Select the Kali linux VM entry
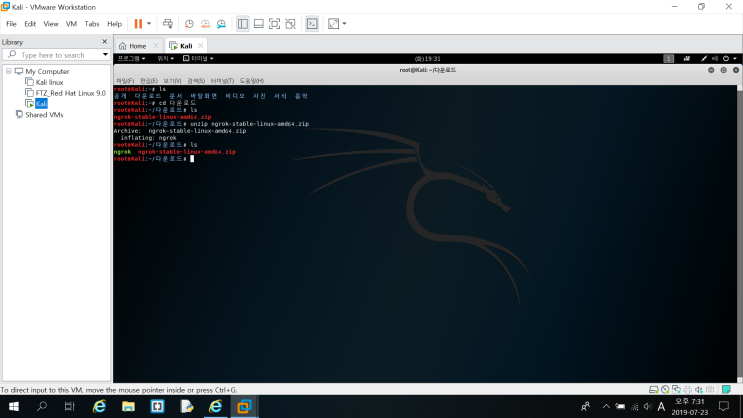Viewport: 743px width, 418px height. click(49, 82)
